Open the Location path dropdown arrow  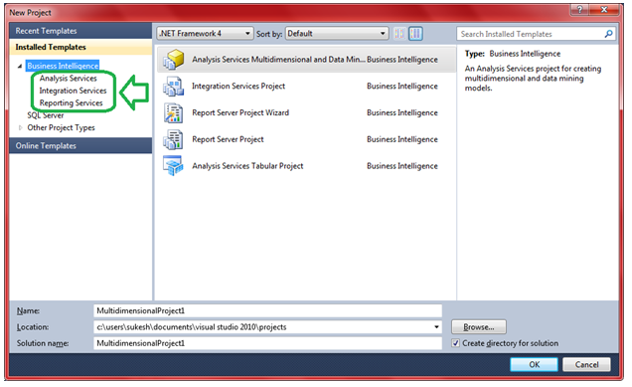coord(436,327)
